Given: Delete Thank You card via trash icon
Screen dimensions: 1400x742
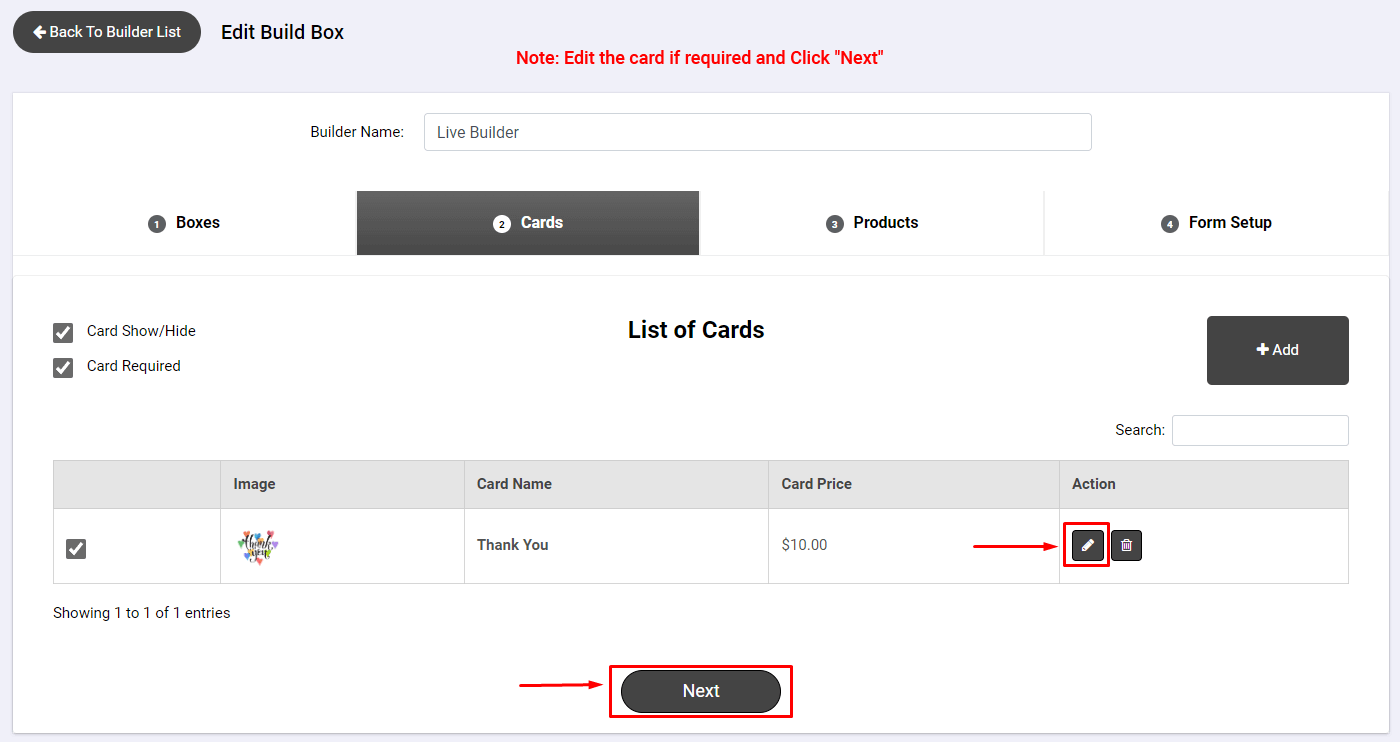Looking at the screenshot, I should tap(1126, 545).
